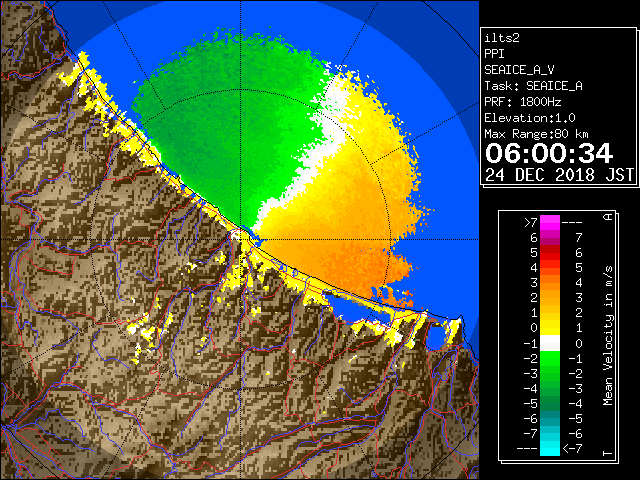
Task: Click the '<-7' legend label
Action: click(572, 448)
